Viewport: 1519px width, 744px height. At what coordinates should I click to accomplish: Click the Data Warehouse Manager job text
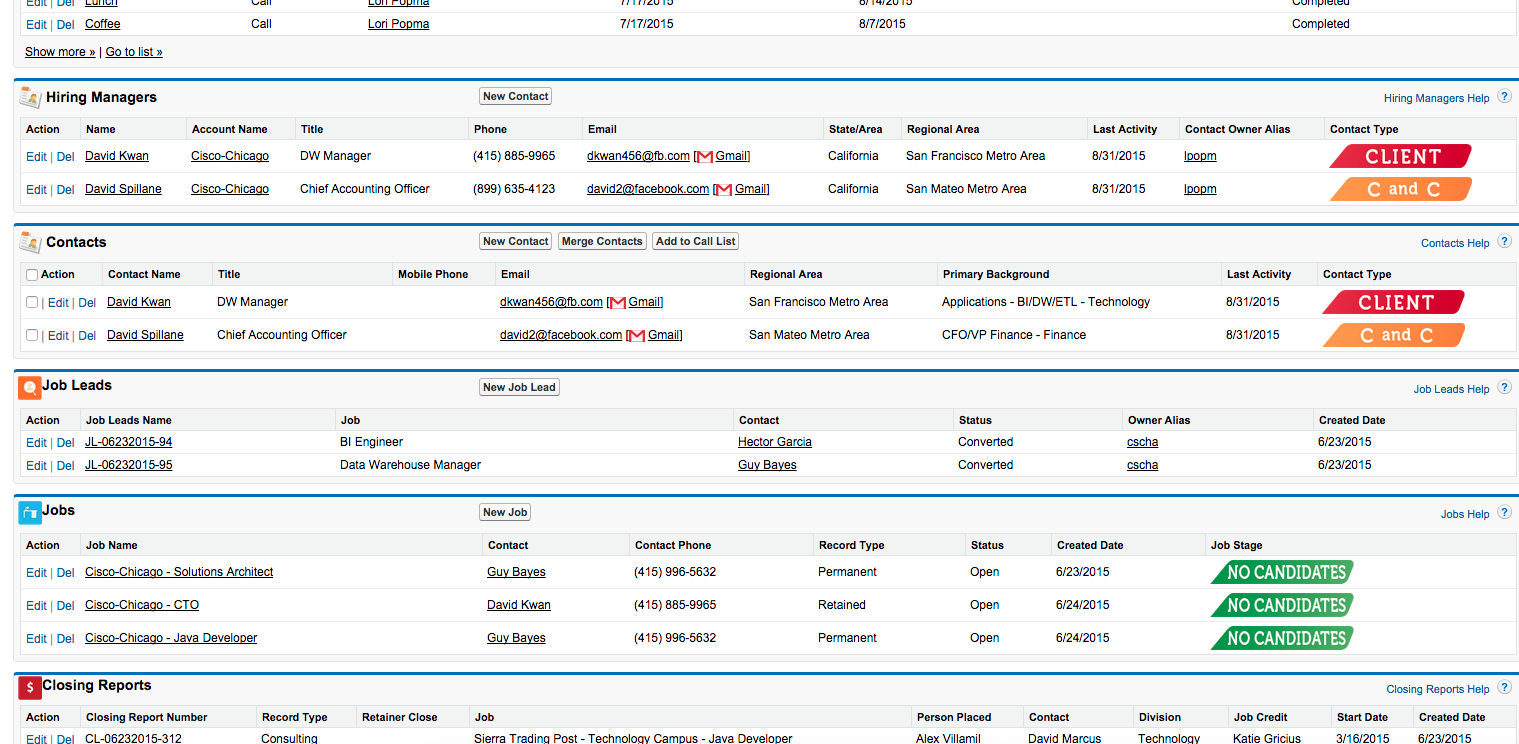410,465
